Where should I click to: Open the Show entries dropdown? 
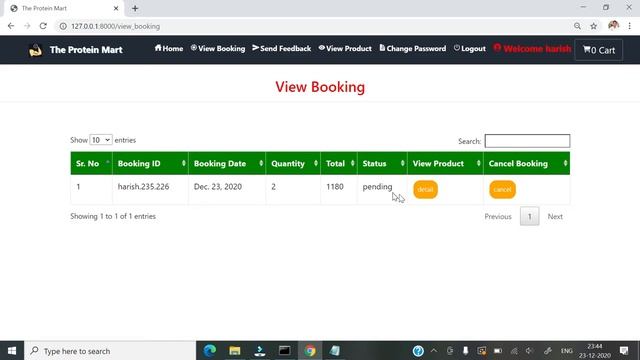101,140
